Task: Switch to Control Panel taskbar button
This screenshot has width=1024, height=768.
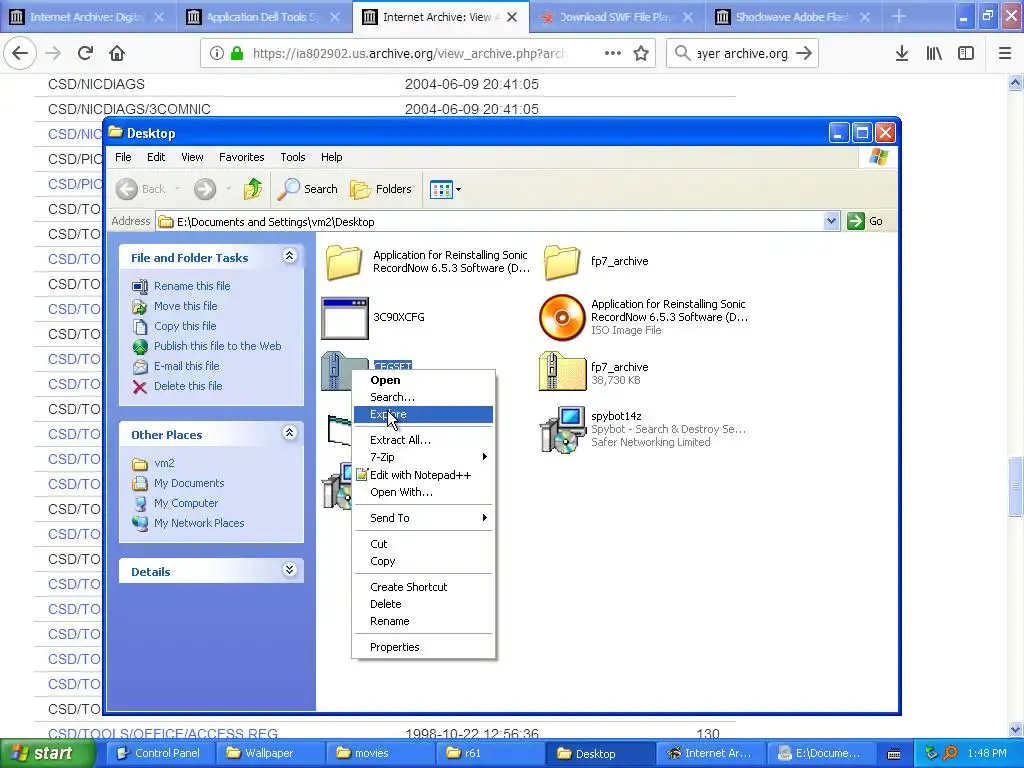Action: (x=159, y=753)
